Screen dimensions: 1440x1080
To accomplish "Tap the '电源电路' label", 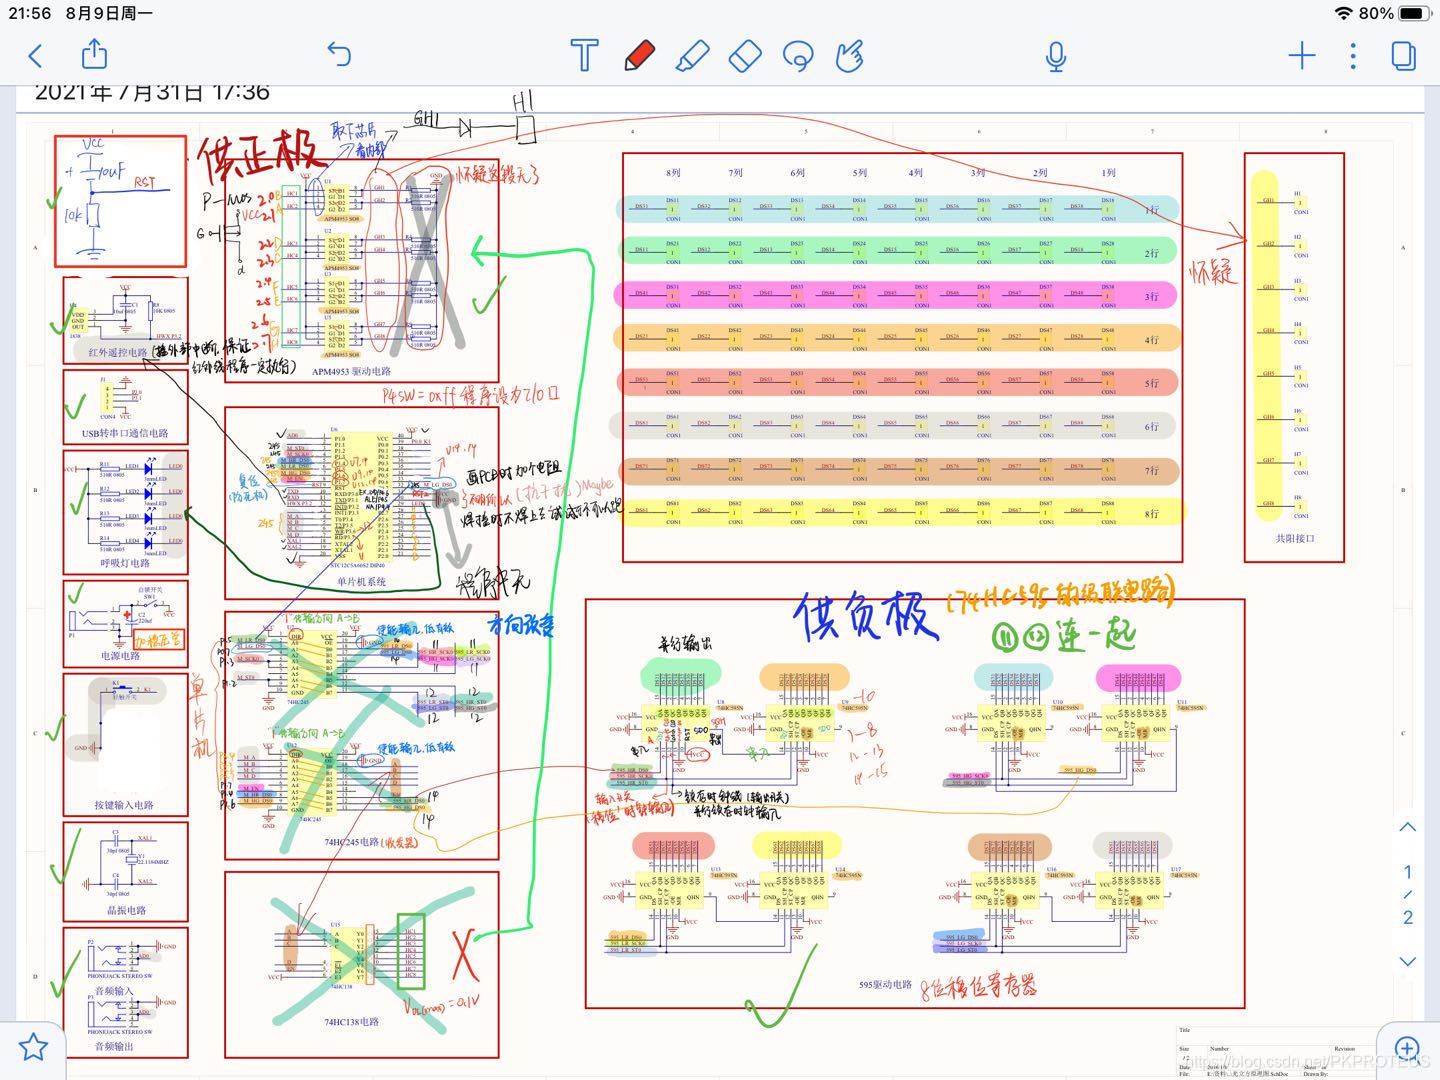I will [x=120, y=656].
